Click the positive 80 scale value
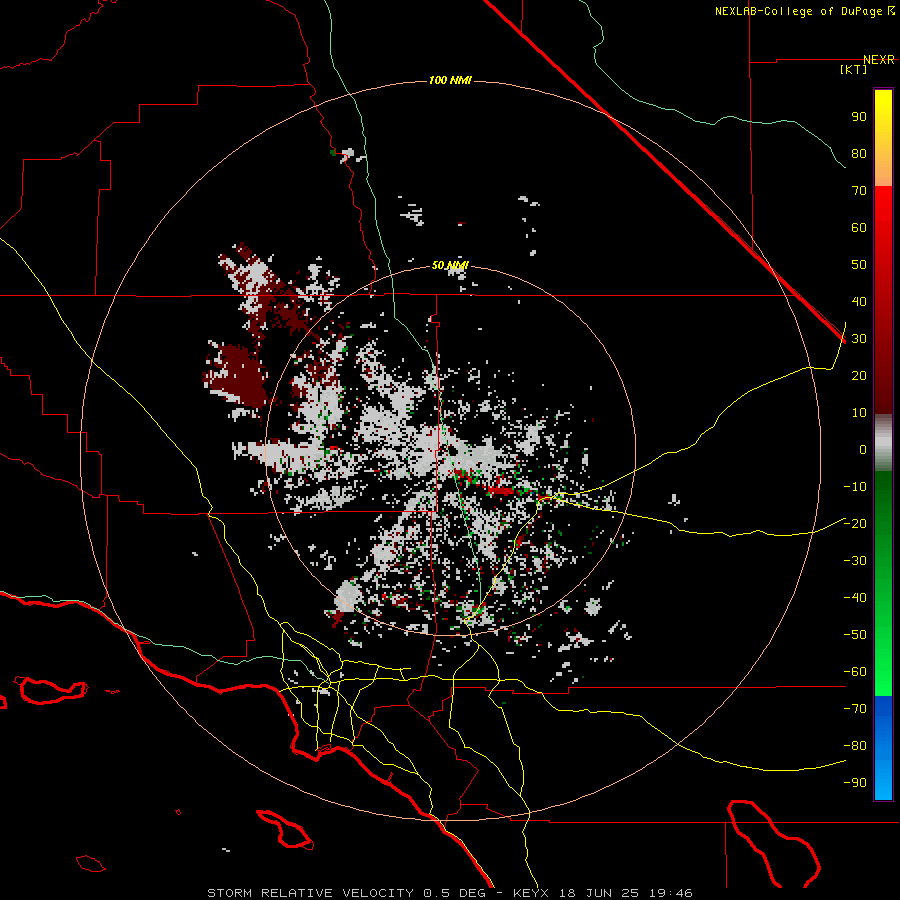 point(859,154)
